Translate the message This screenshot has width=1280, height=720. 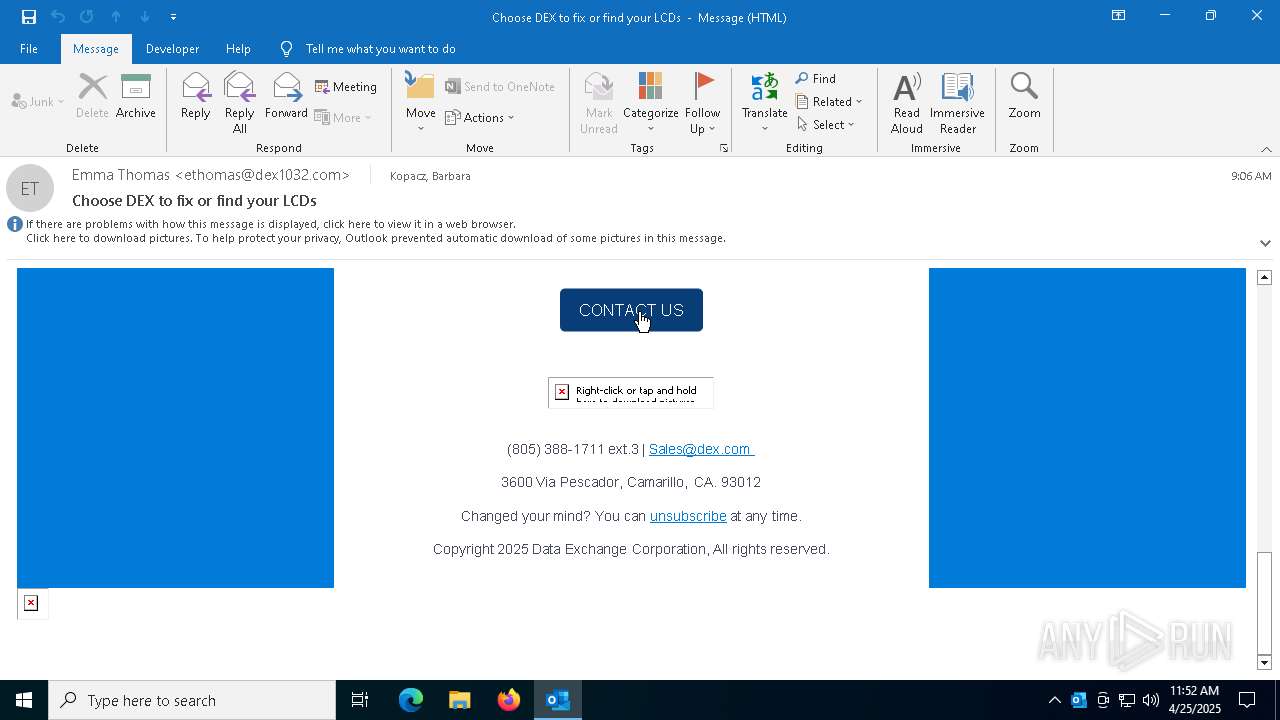pos(764,103)
